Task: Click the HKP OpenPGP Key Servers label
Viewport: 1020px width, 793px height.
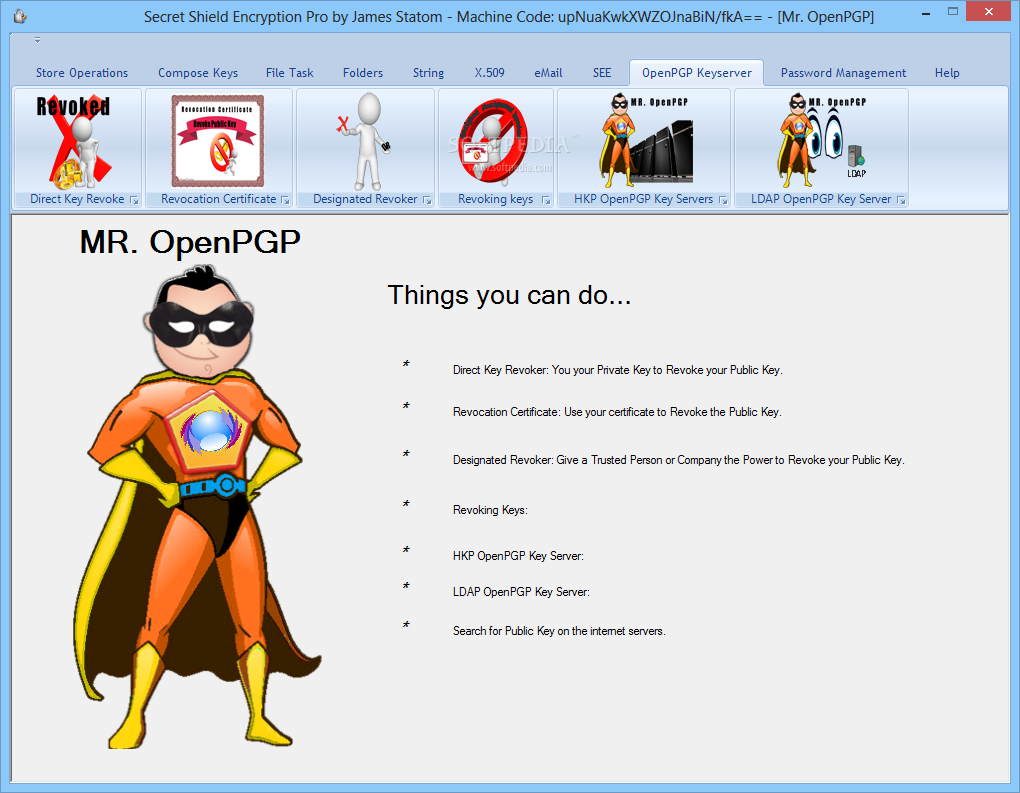Action: pos(643,199)
